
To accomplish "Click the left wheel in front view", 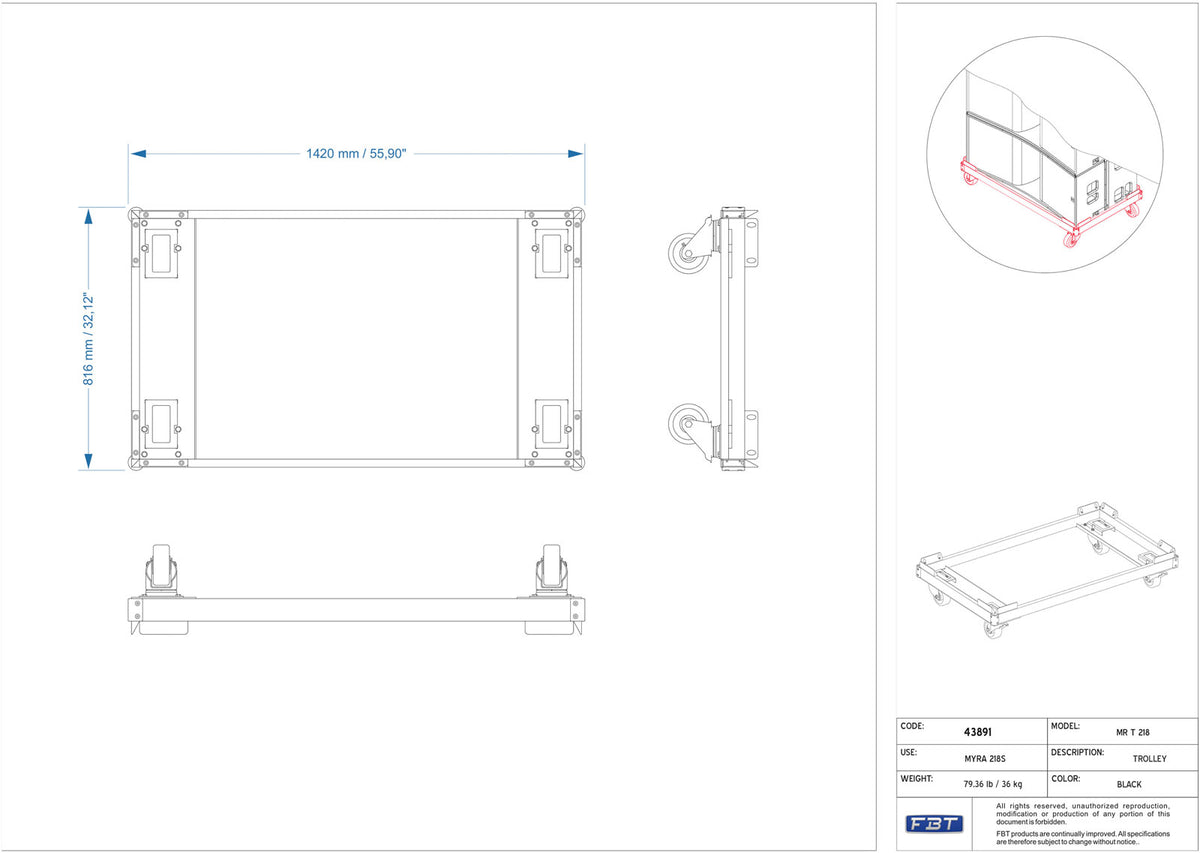I will [163, 568].
